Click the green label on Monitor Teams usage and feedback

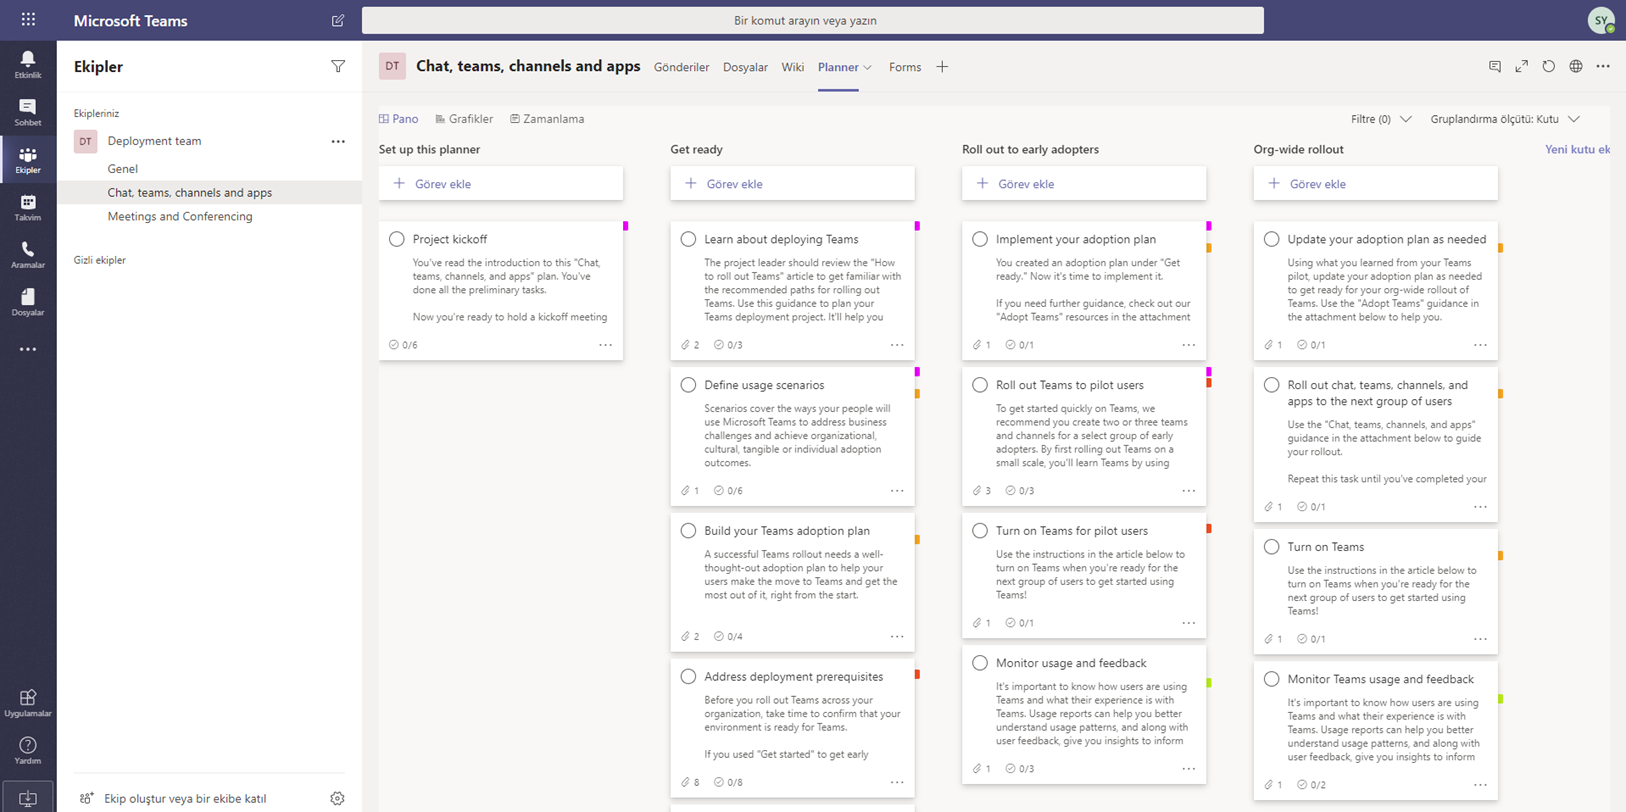click(x=1500, y=699)
